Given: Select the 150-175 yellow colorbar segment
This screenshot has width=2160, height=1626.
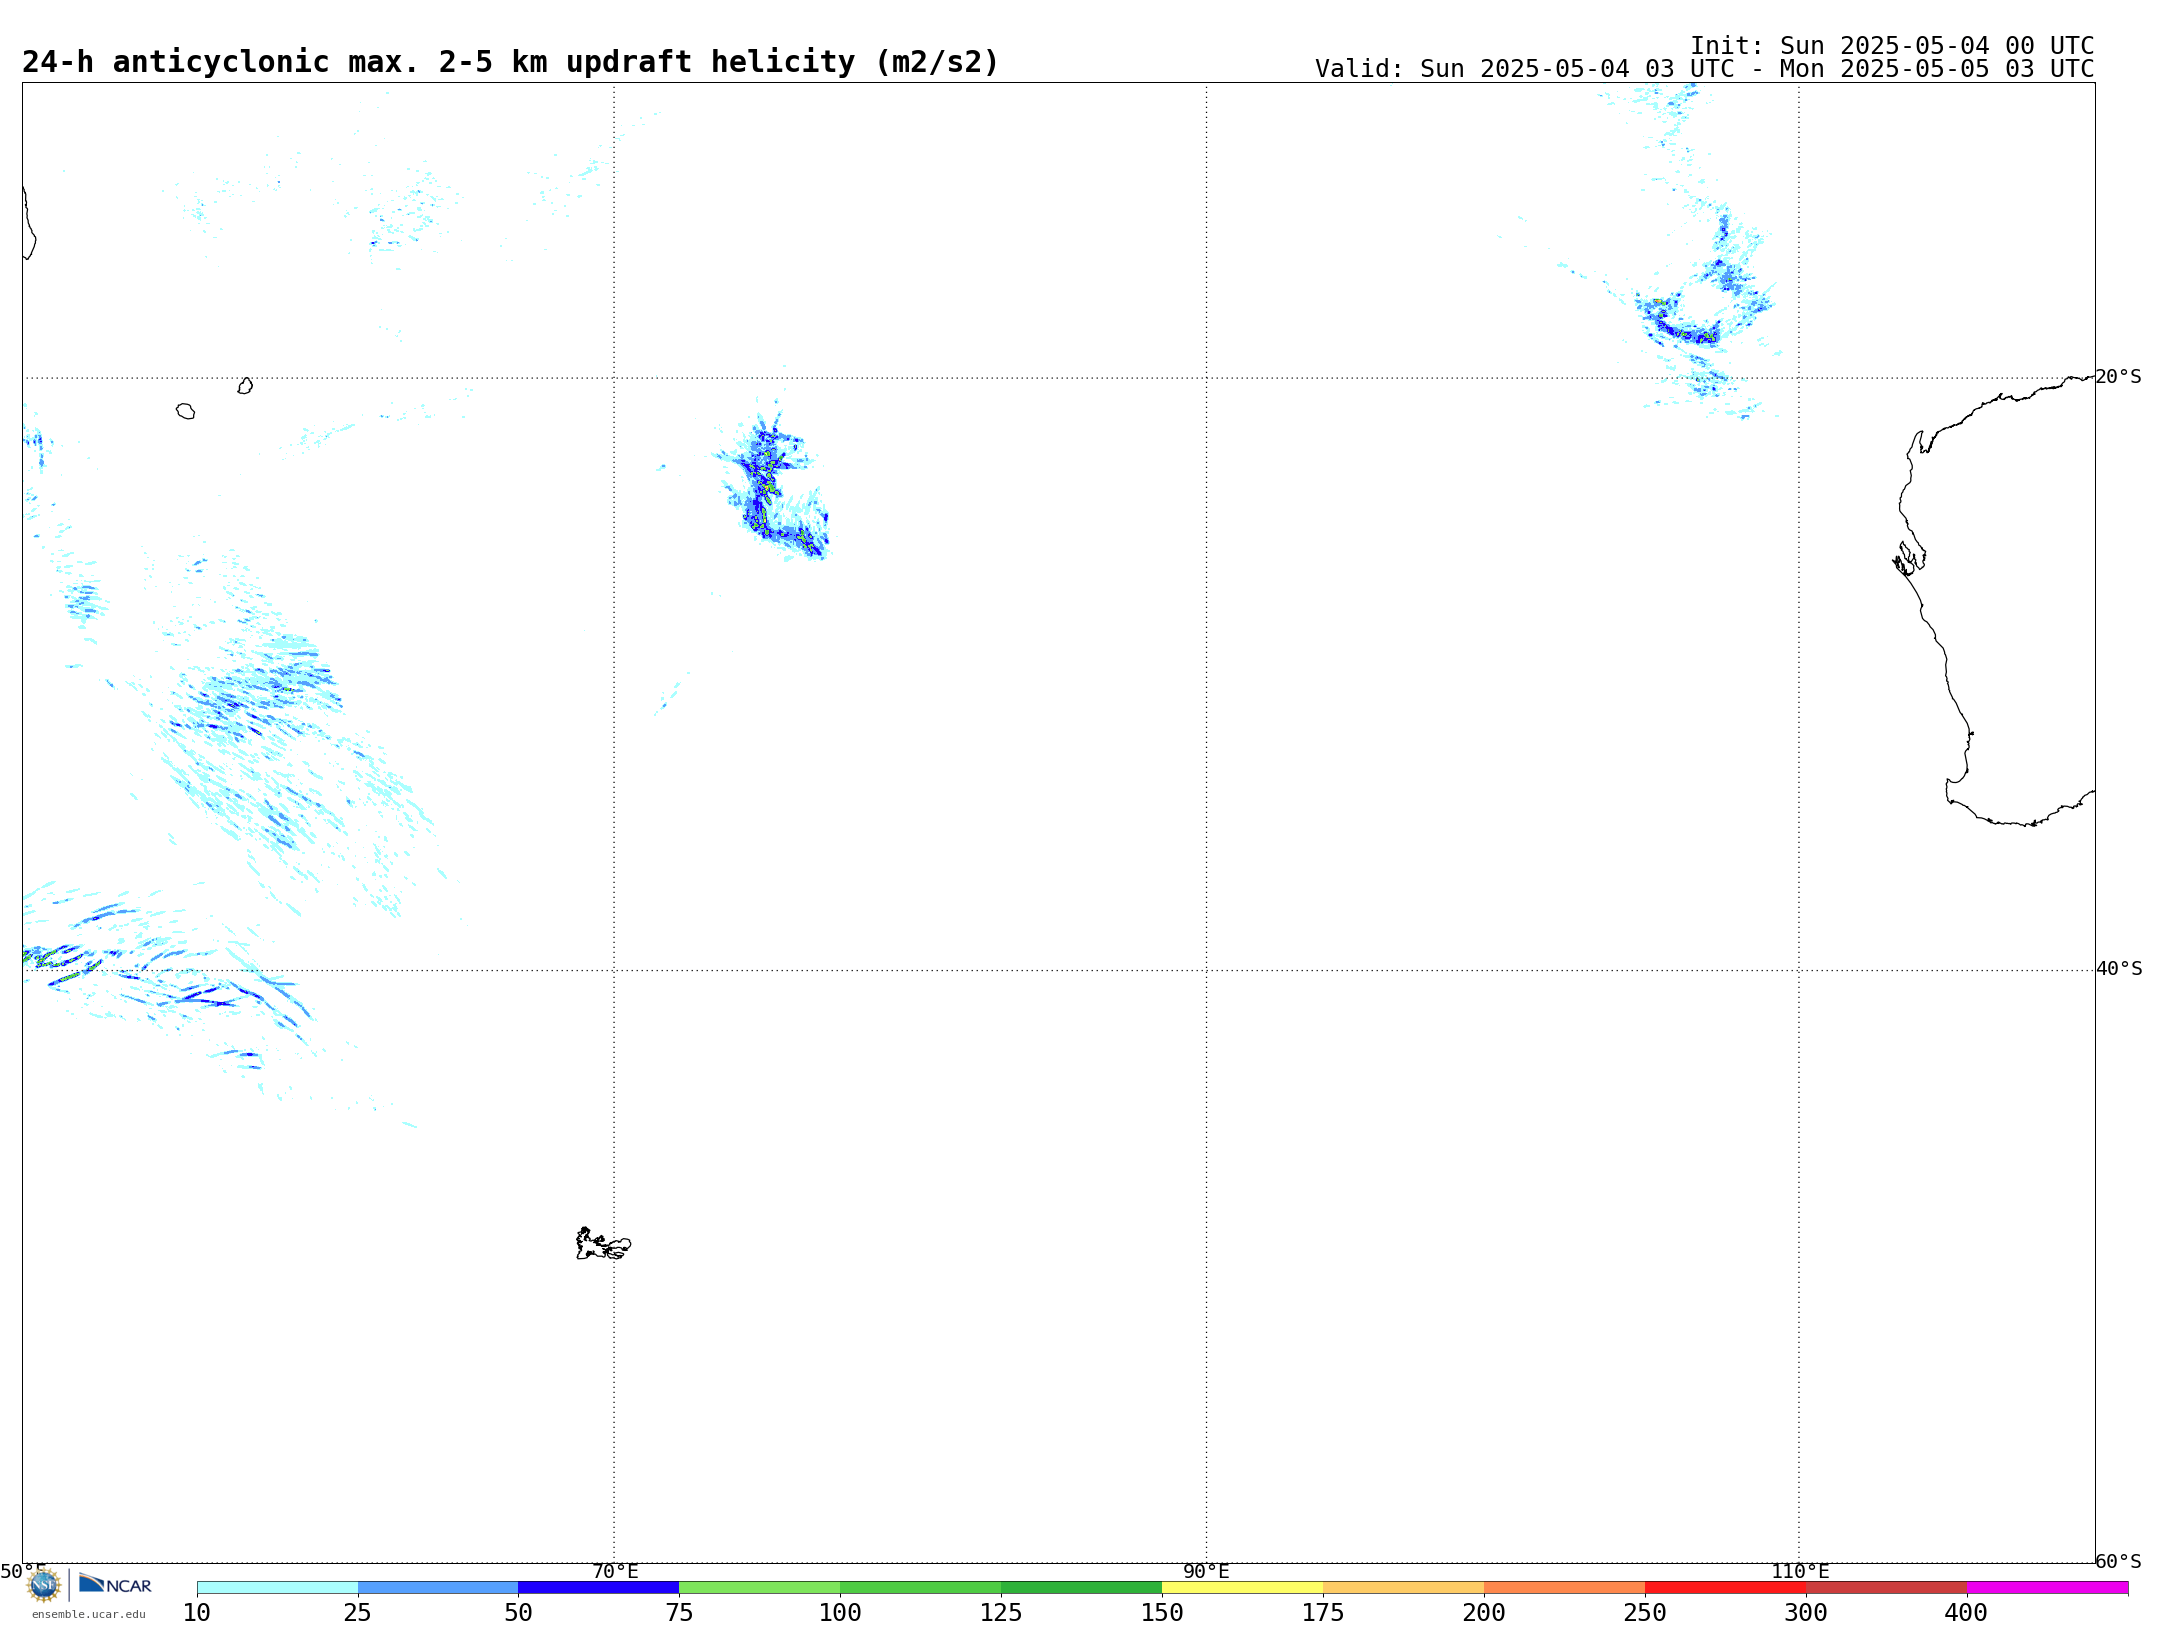Looking at the screenshot, I should 1243,1588.
